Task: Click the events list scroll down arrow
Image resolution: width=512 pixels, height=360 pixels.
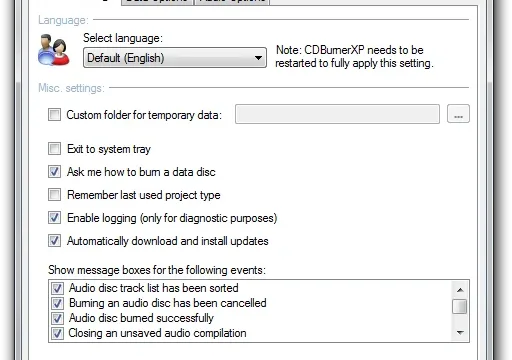Action: [x=460, y=333]
